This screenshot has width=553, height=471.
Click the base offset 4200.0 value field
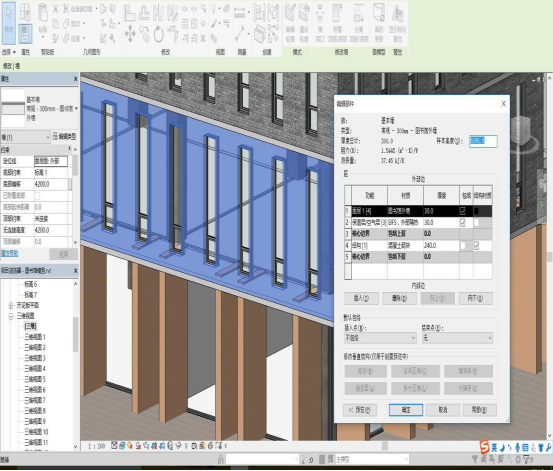(x=51, y=184)
